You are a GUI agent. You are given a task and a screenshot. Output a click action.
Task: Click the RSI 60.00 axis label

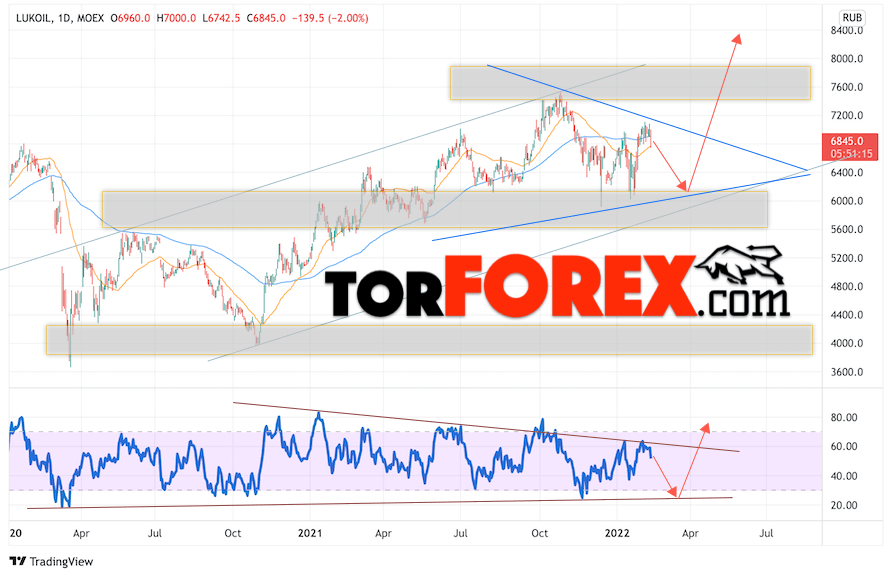(x=844, y=447)
